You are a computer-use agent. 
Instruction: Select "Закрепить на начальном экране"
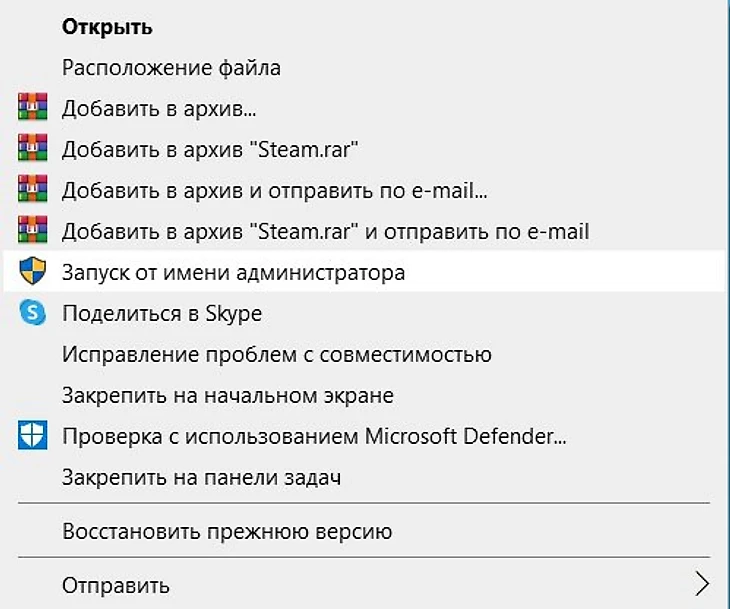click(x=227, y=396)
